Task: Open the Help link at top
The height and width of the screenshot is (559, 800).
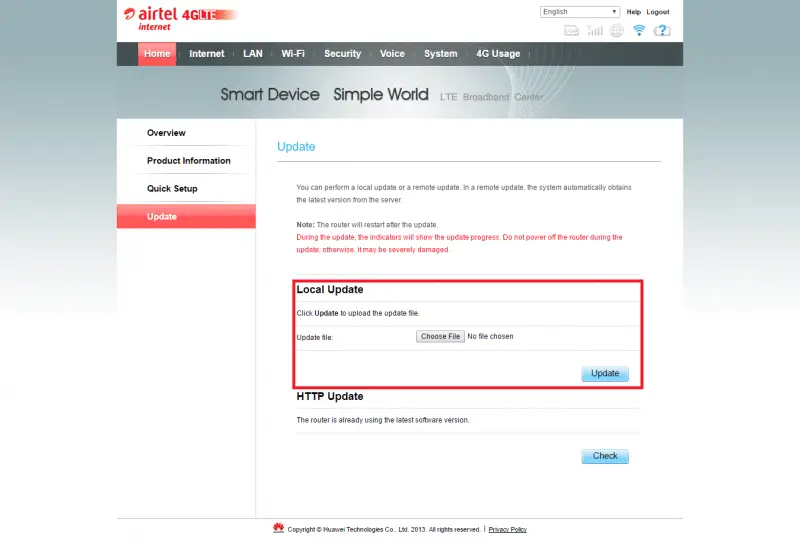Action: tap(634, 12)
